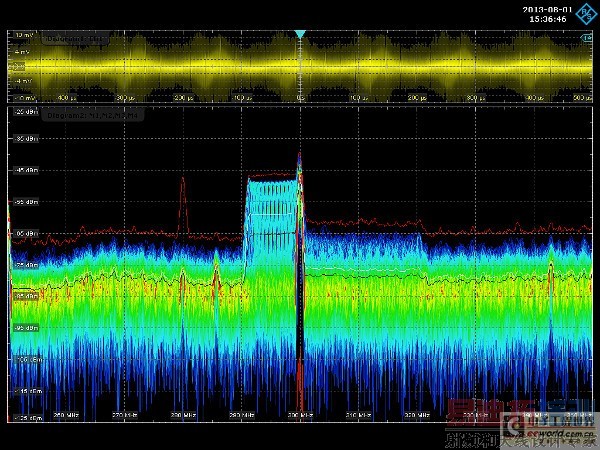Click the -55 dBm spectrum axis label
The width and height of the screenshot is (600, 450).
tap(26, 202)
